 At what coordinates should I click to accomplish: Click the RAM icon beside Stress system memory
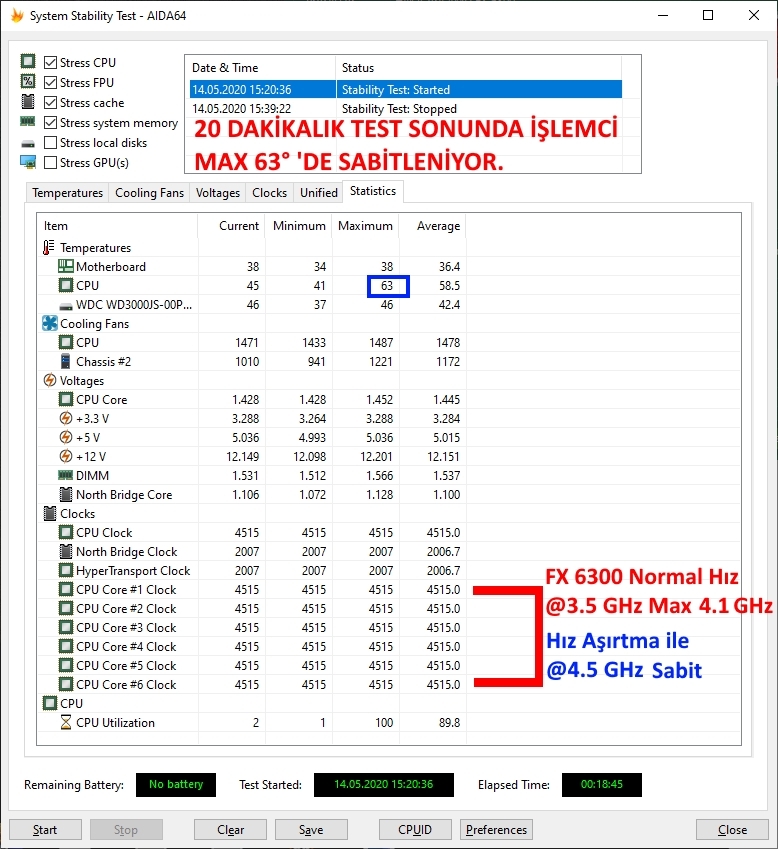coord(28,121)
